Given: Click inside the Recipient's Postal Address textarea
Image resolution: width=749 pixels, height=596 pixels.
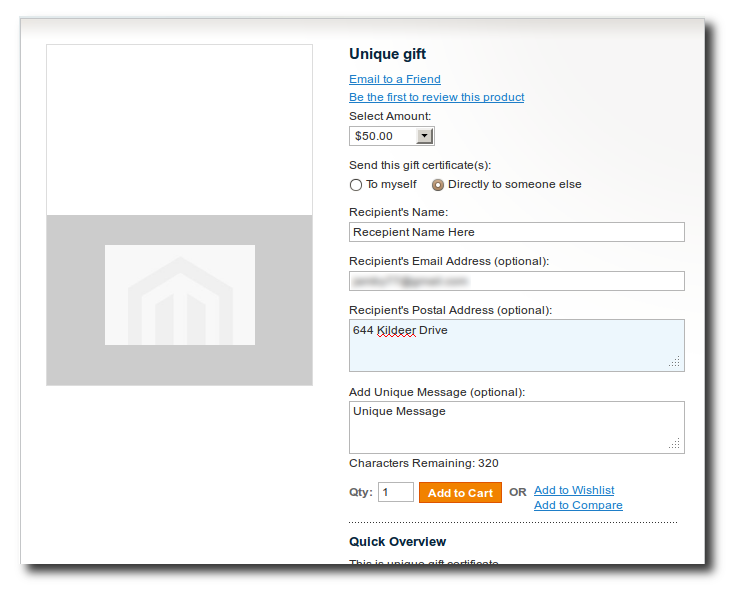Looking at the screenshot, I should pos(516,345).
